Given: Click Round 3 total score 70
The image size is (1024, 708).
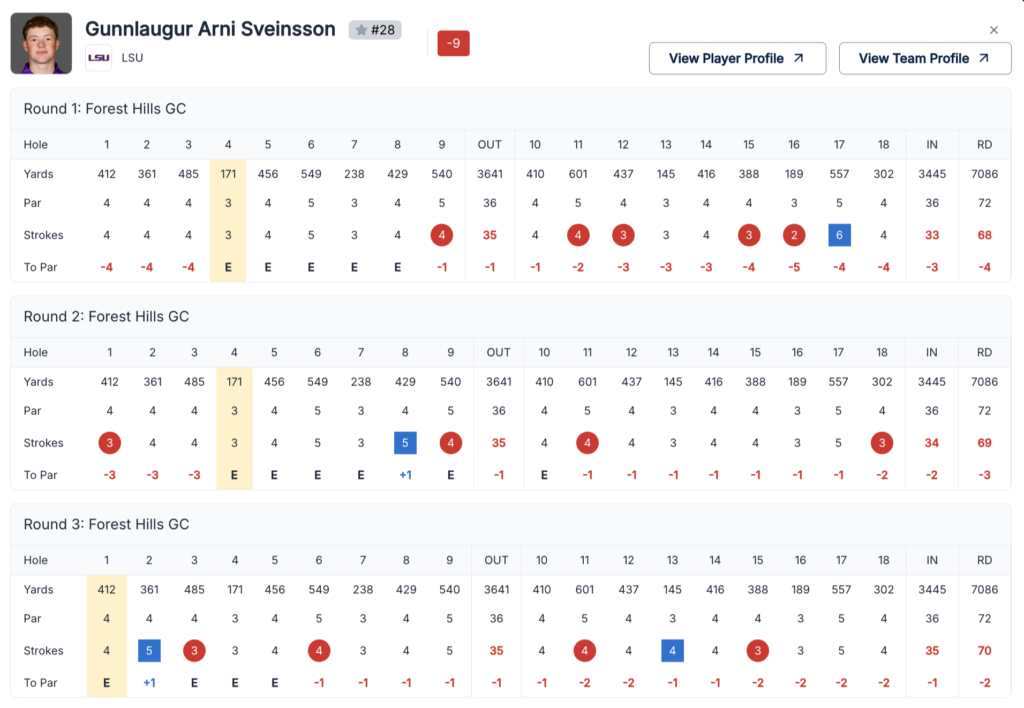Looking at the screenshot, I should click(x=984, y=651).
